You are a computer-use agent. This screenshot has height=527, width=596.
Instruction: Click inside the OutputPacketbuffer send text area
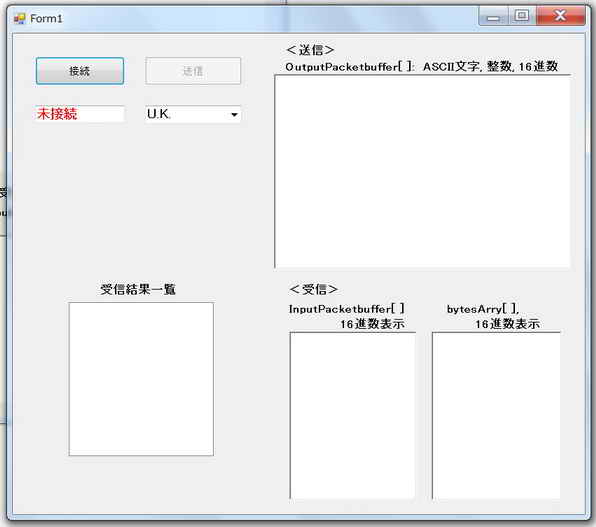422,171
